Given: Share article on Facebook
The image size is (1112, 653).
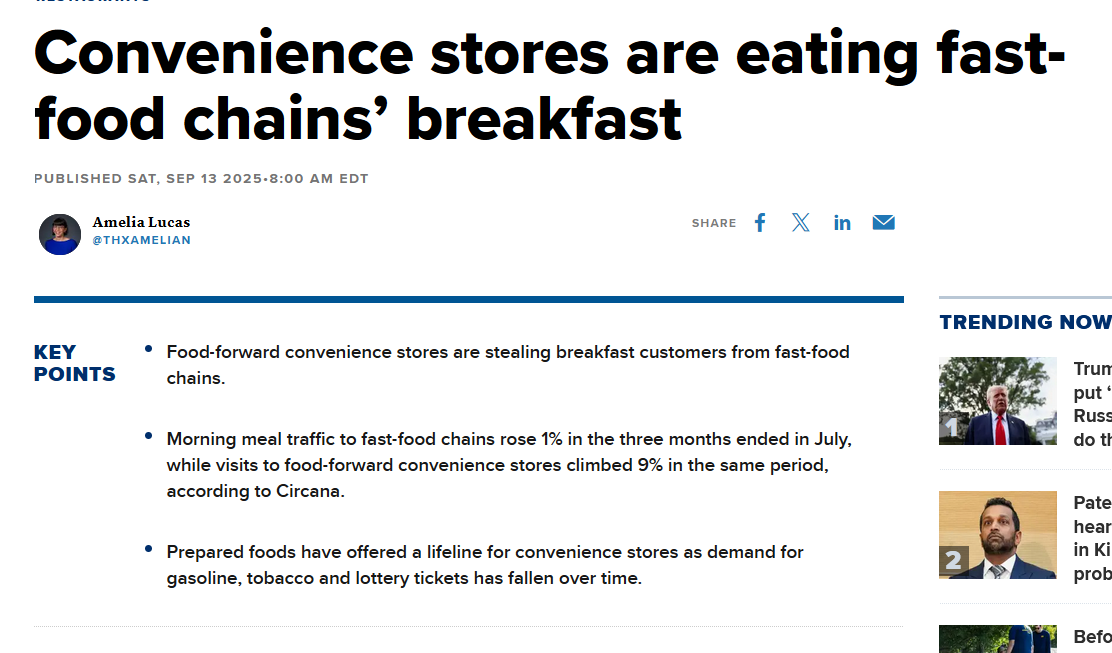Looking at the screenshot, I should point(760,223).
